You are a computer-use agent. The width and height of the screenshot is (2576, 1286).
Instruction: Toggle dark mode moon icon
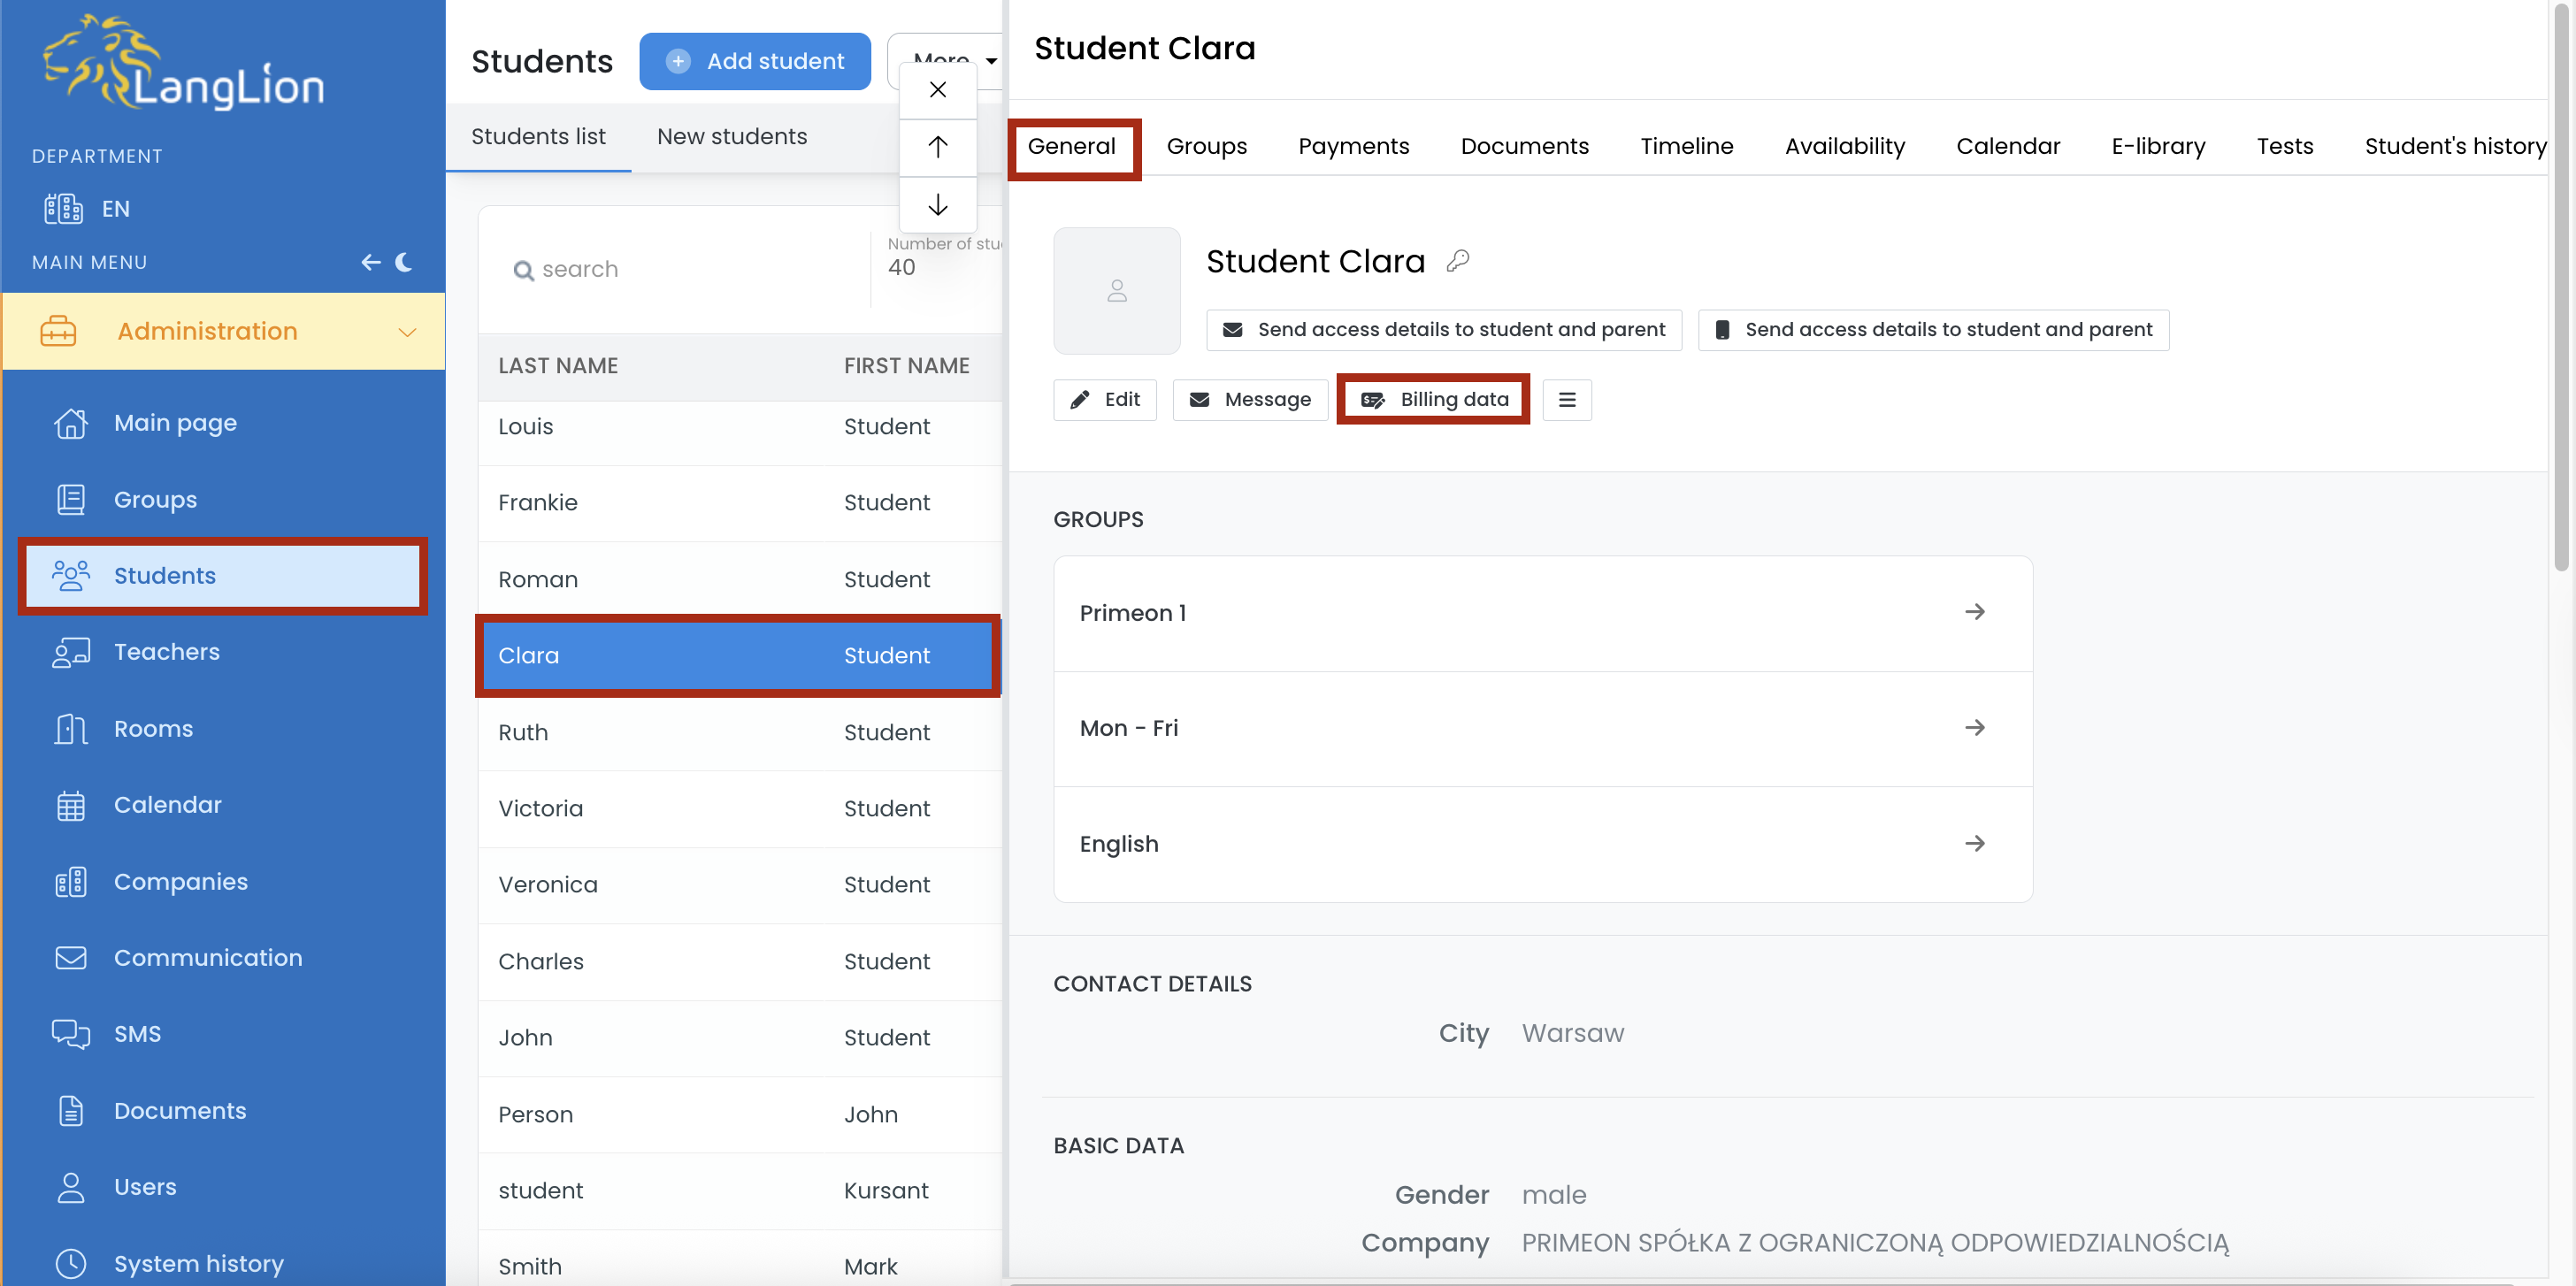404,262
